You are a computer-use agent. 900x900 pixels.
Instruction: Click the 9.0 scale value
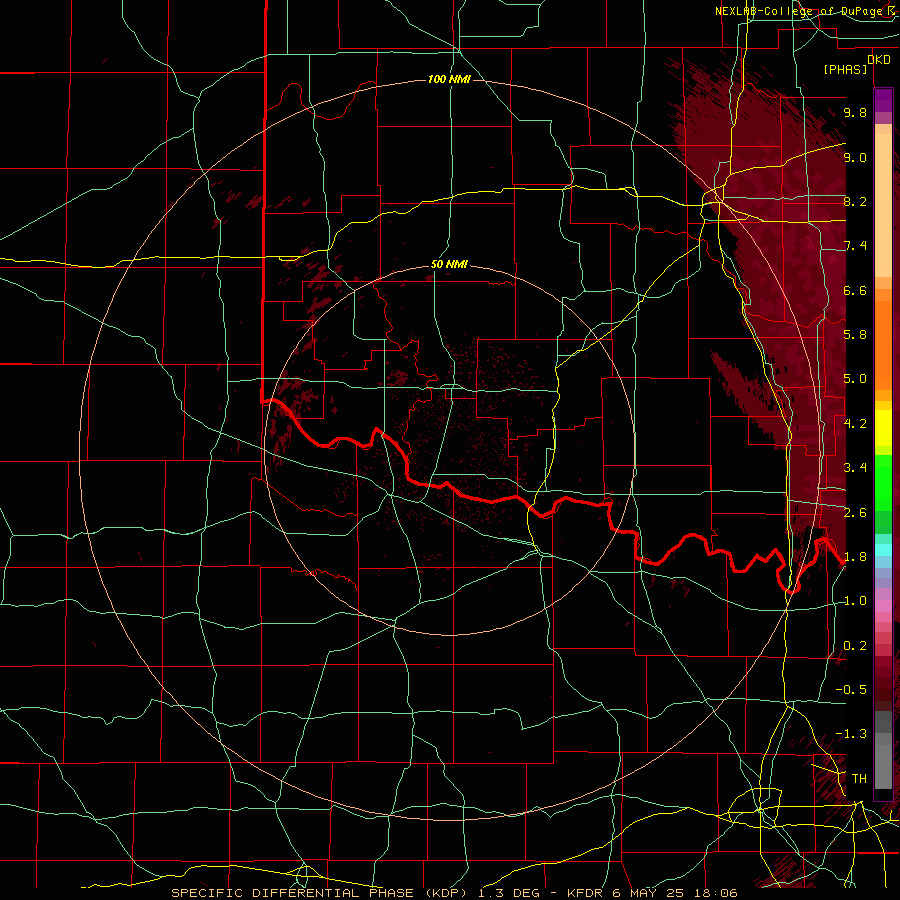[855, 157]
